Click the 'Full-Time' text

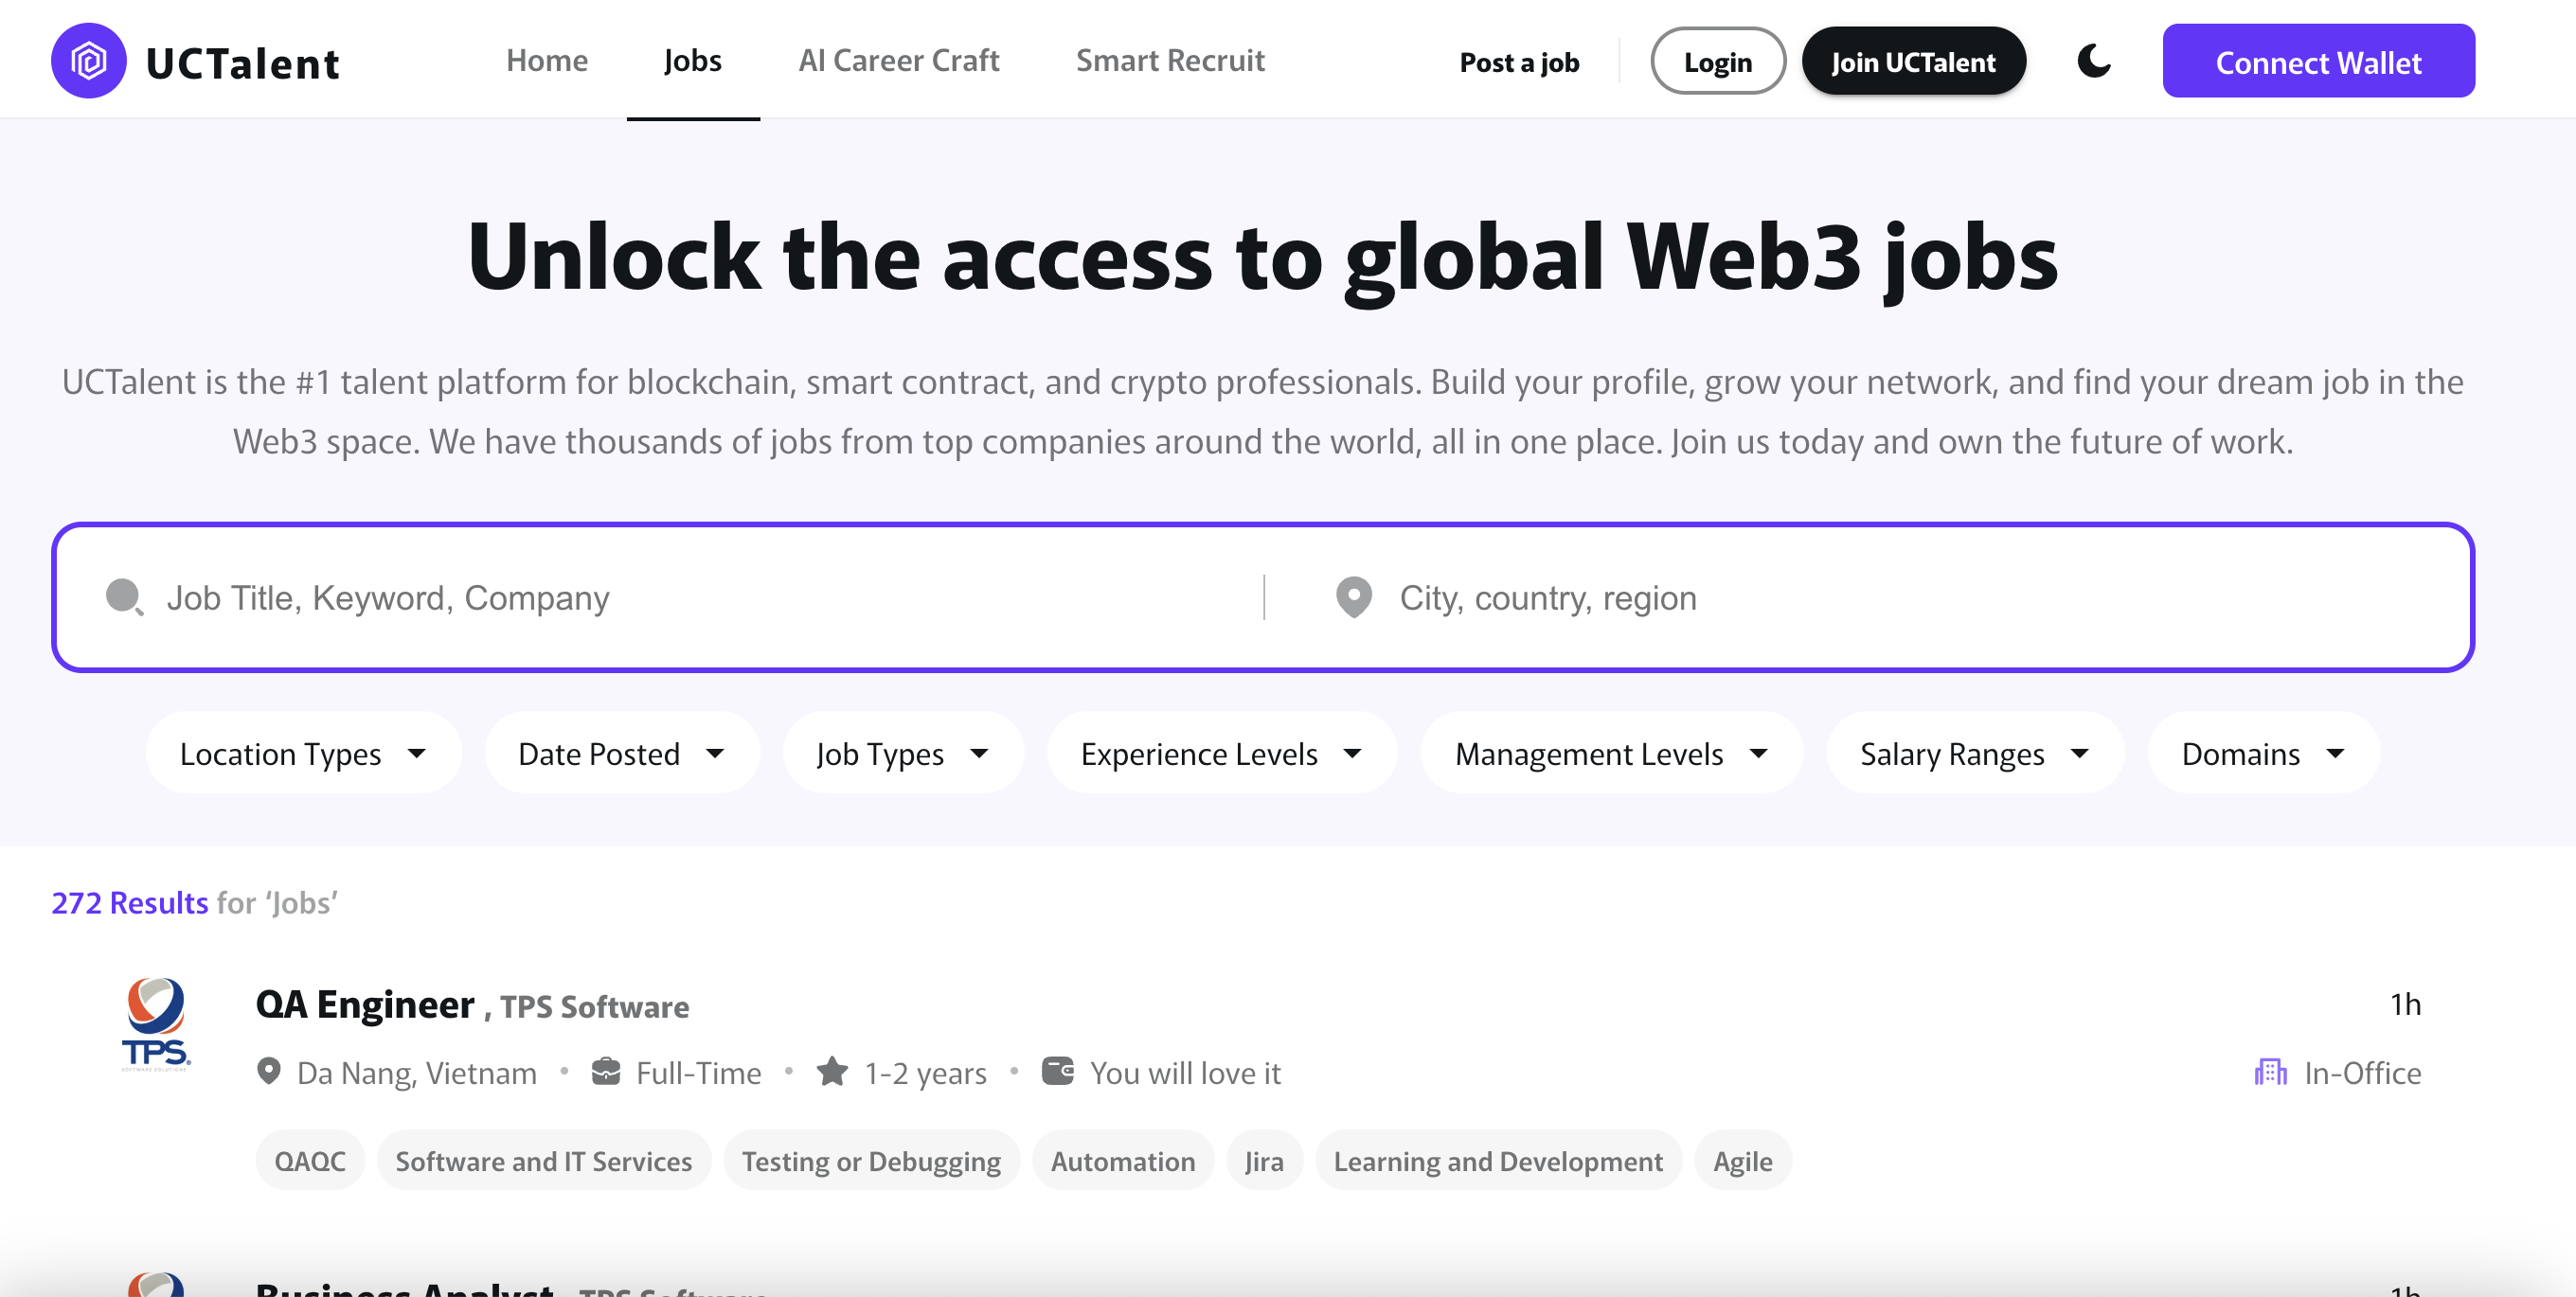698,1073
